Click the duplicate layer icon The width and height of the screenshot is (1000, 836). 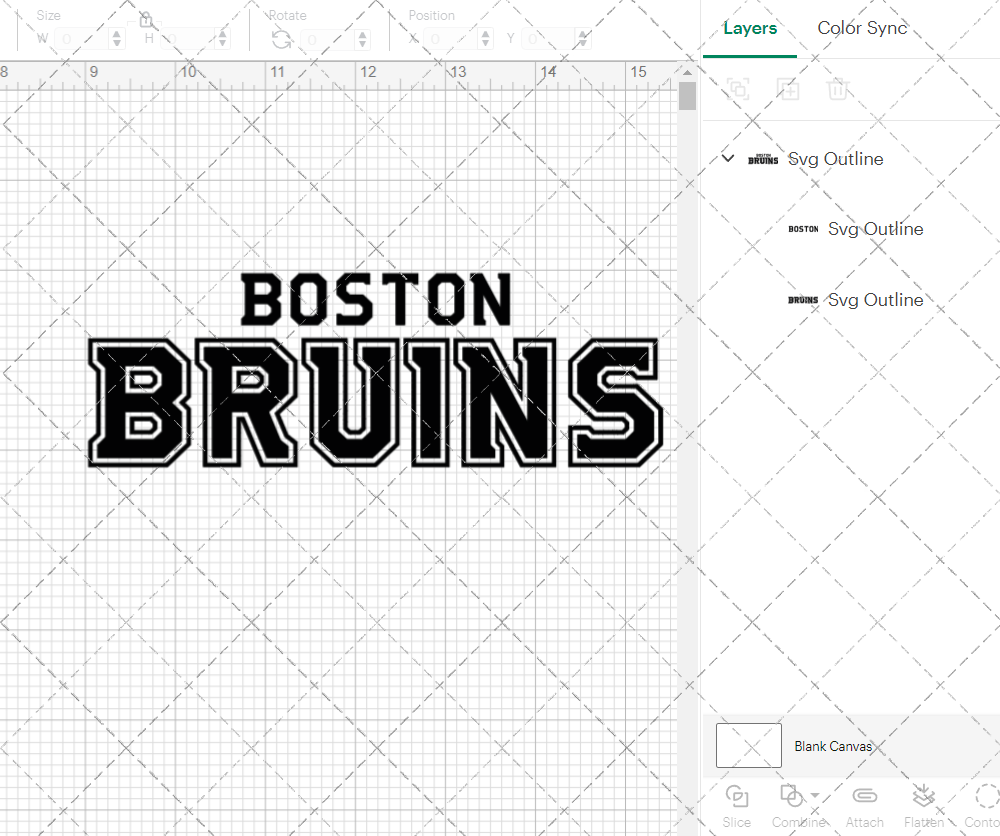tap(737, 89)
